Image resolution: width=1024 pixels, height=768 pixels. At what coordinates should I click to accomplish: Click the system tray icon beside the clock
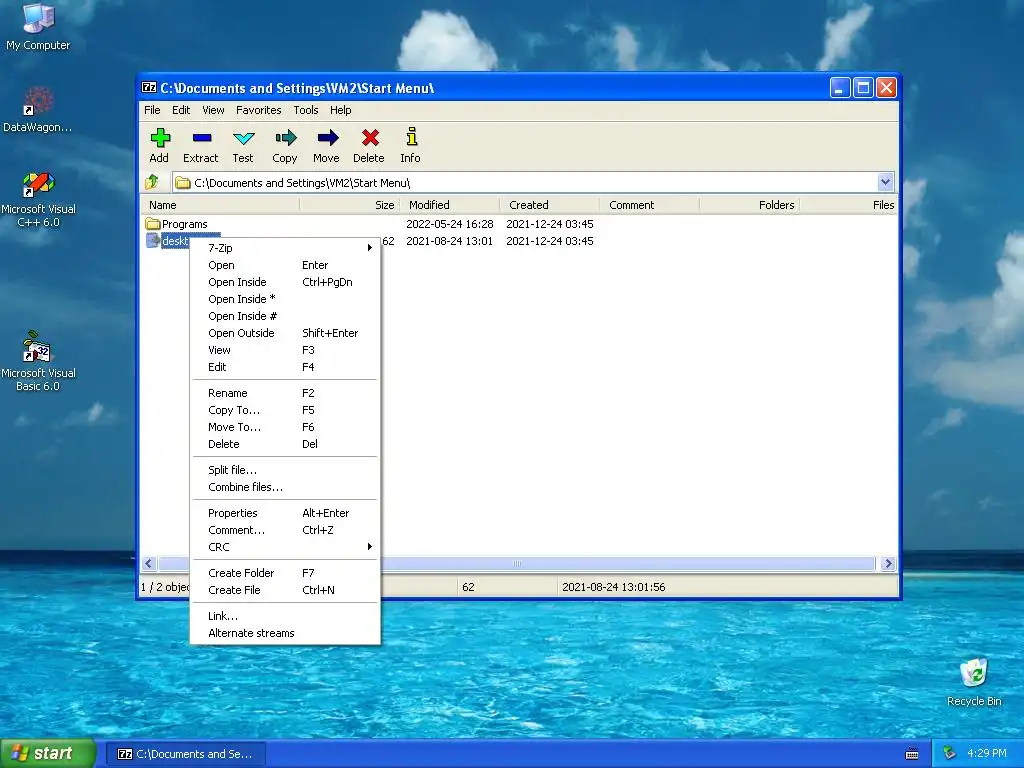point(950,753)
